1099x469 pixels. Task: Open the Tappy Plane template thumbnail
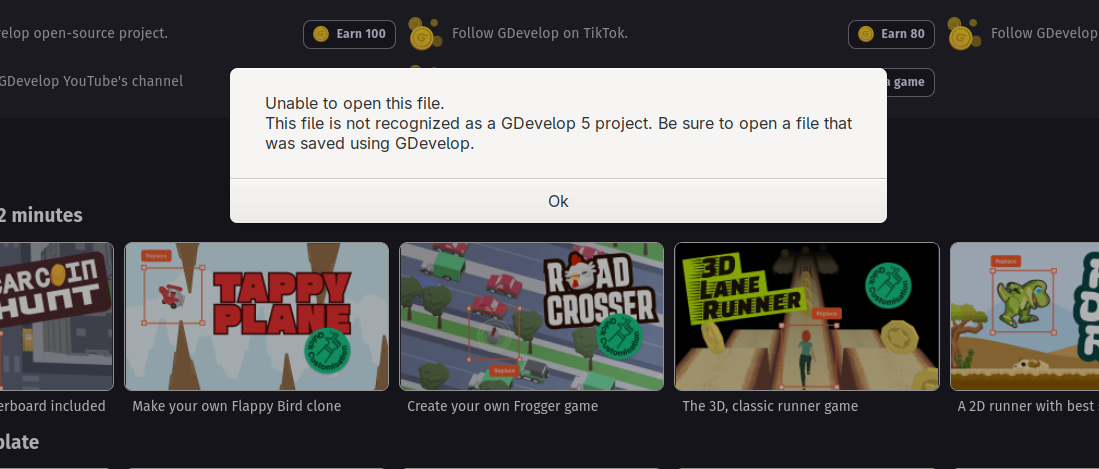[257, 316]
